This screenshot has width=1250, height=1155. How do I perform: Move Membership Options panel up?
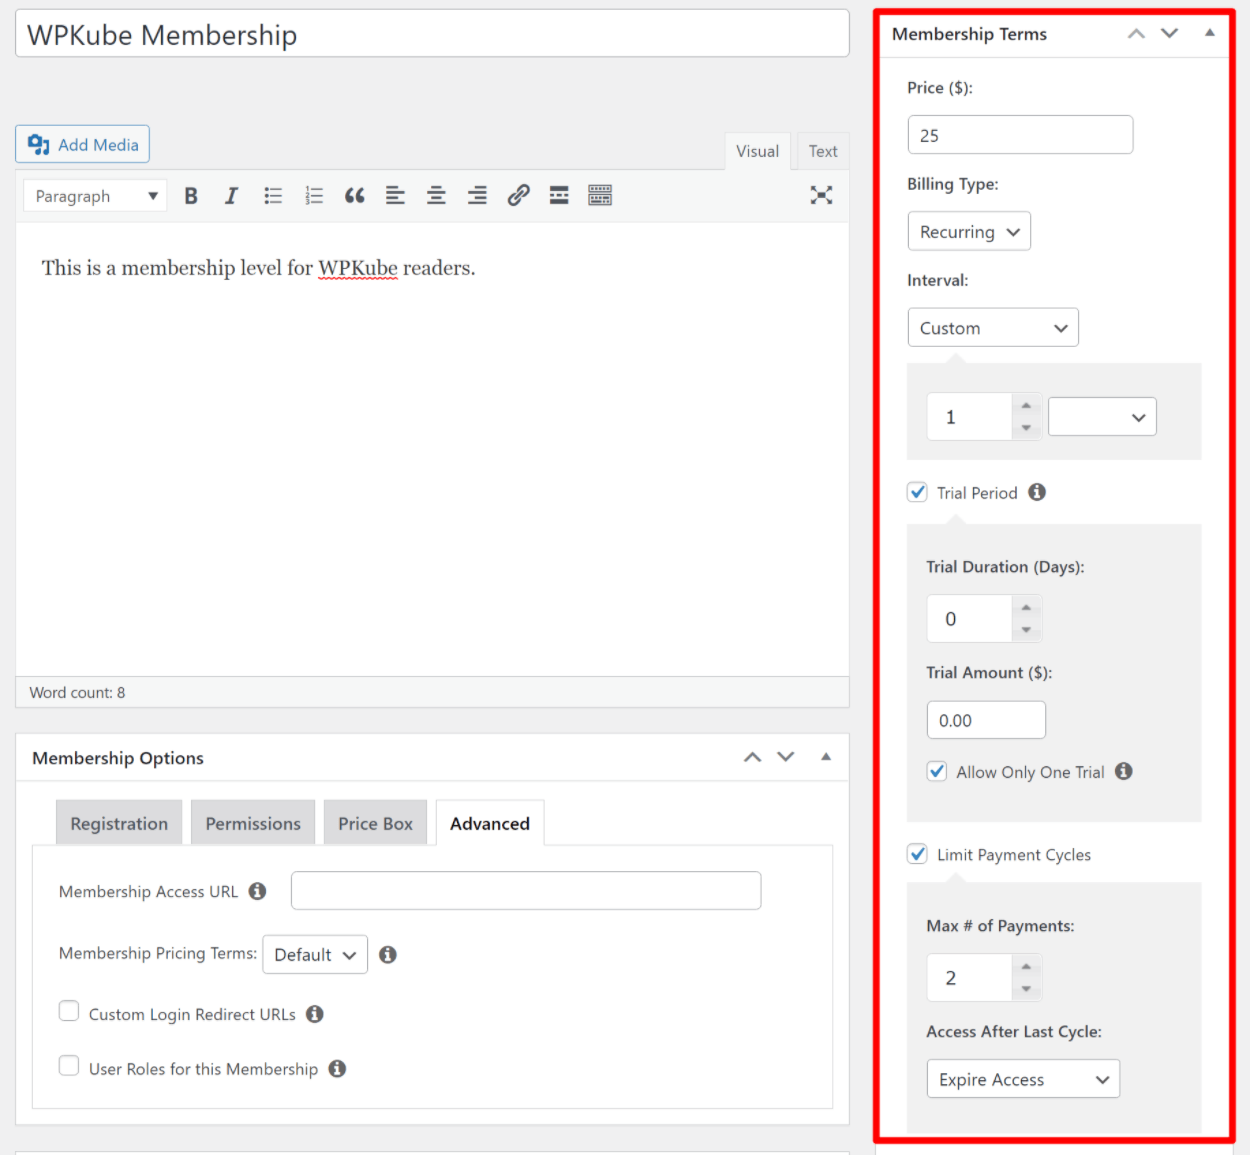click(752, 757)
